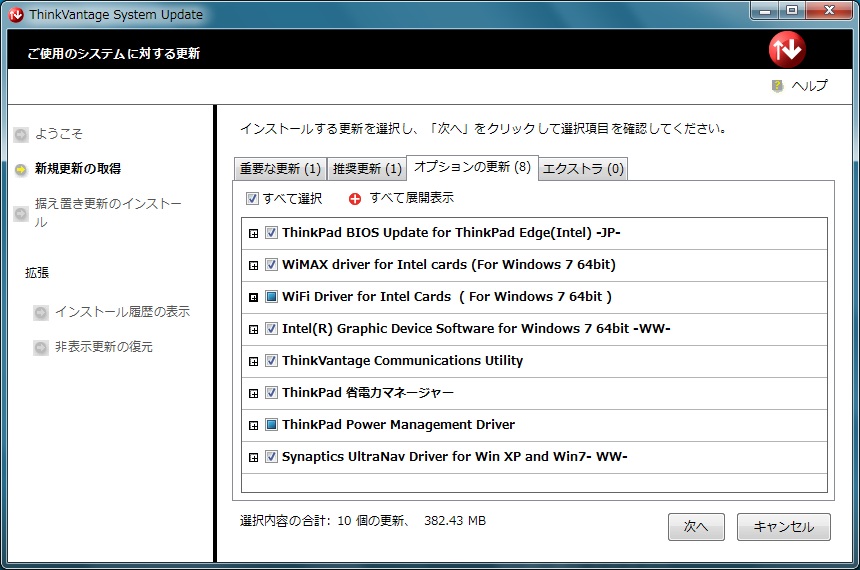Image resolution: width=860 pixels, height=570 pixels.
Task: Close the System Update window
Action: [829, 10]
